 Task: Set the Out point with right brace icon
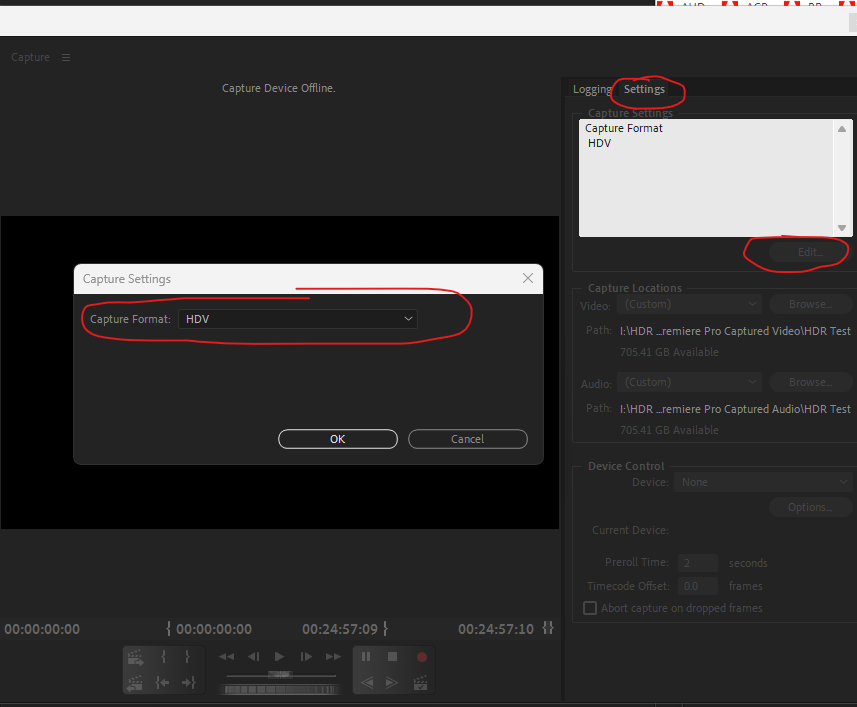click(187, 657)
